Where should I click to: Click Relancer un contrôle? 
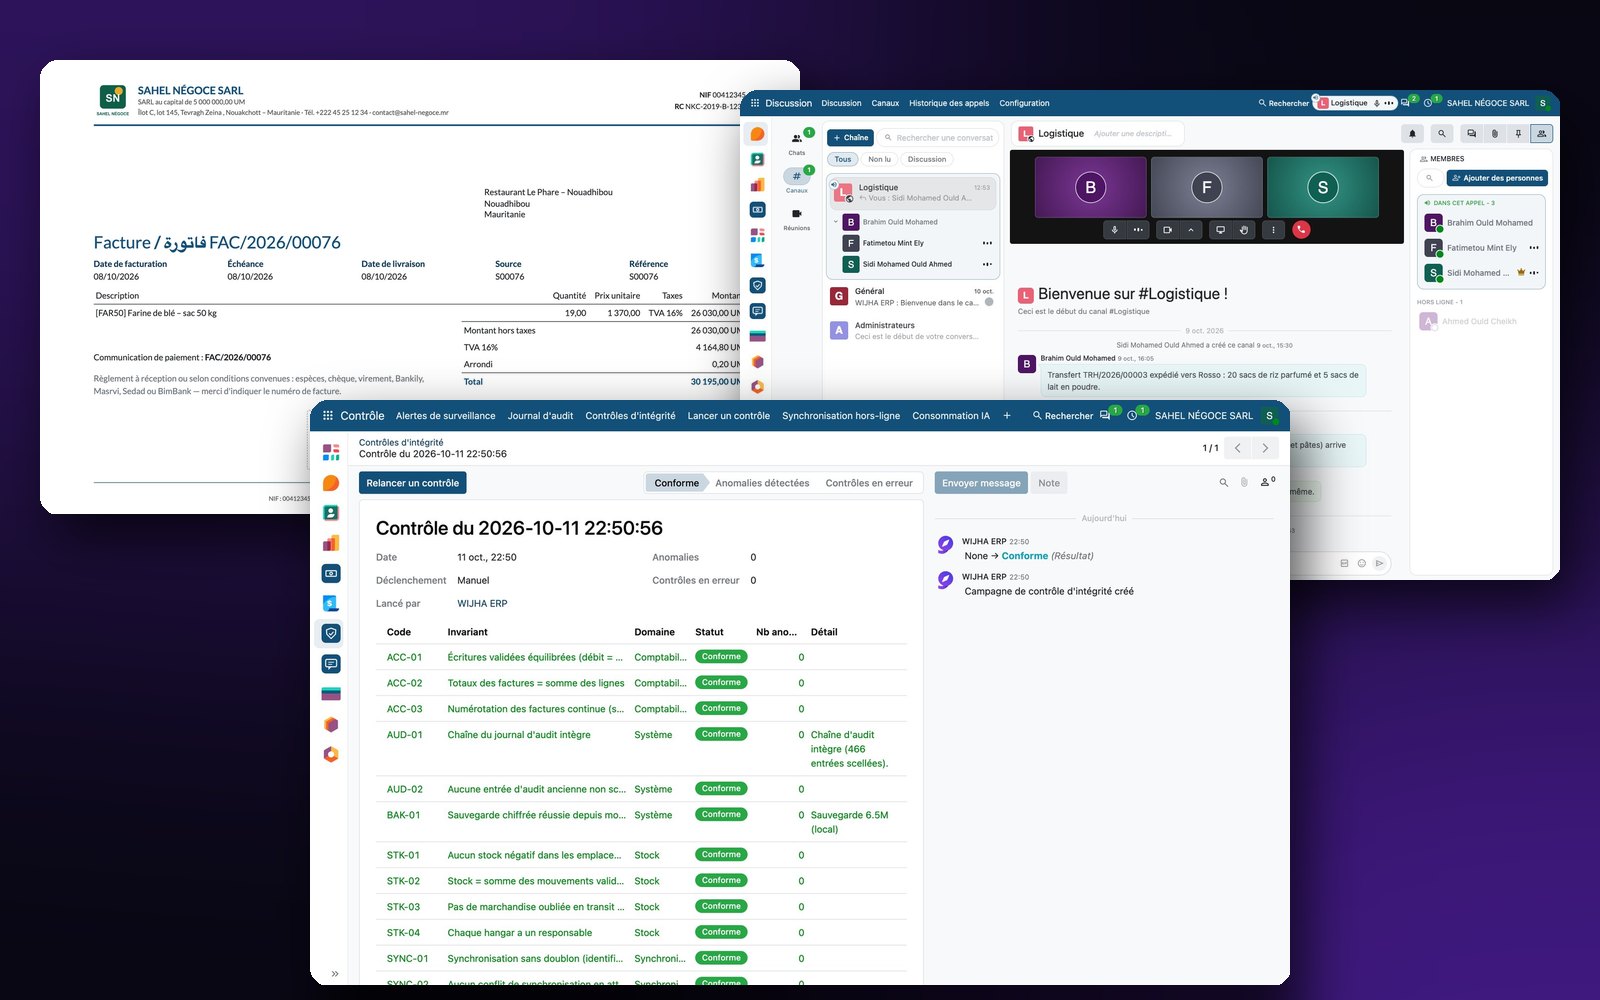click(413, 483)
